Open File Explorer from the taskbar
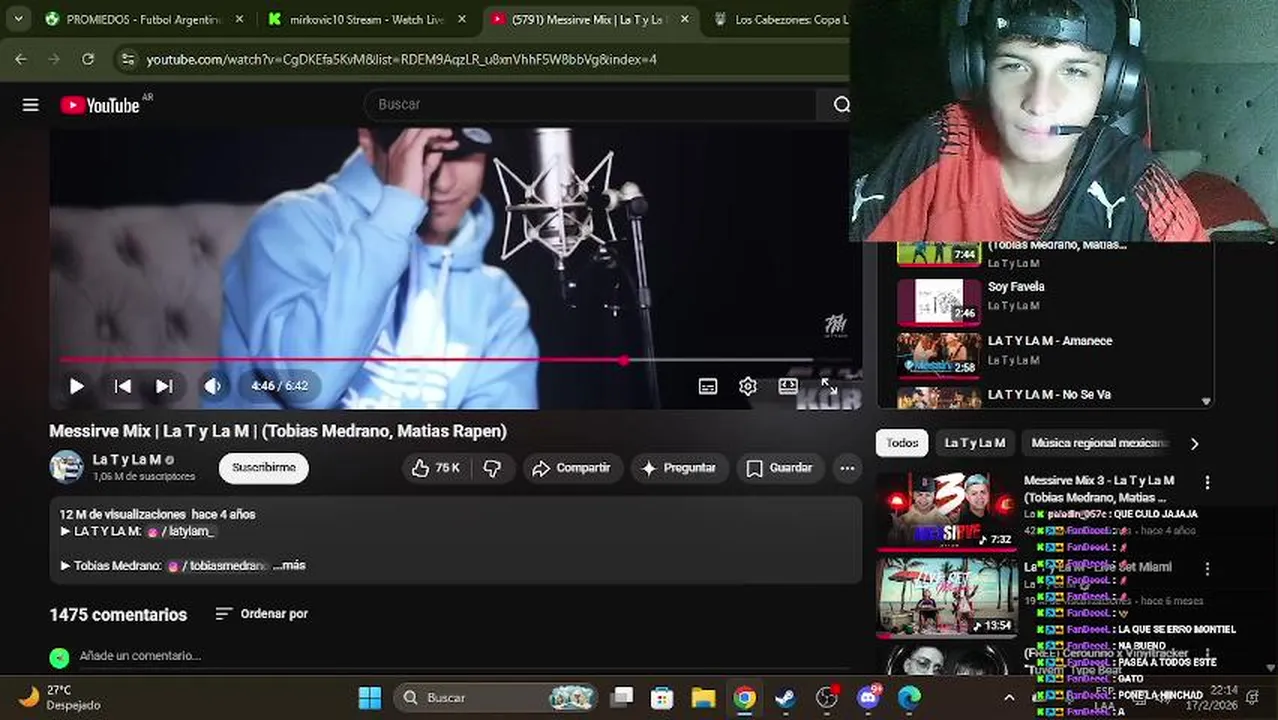The height and width of the screenshot is (720, 1278). pyautogui.click(x=703, y=697)
